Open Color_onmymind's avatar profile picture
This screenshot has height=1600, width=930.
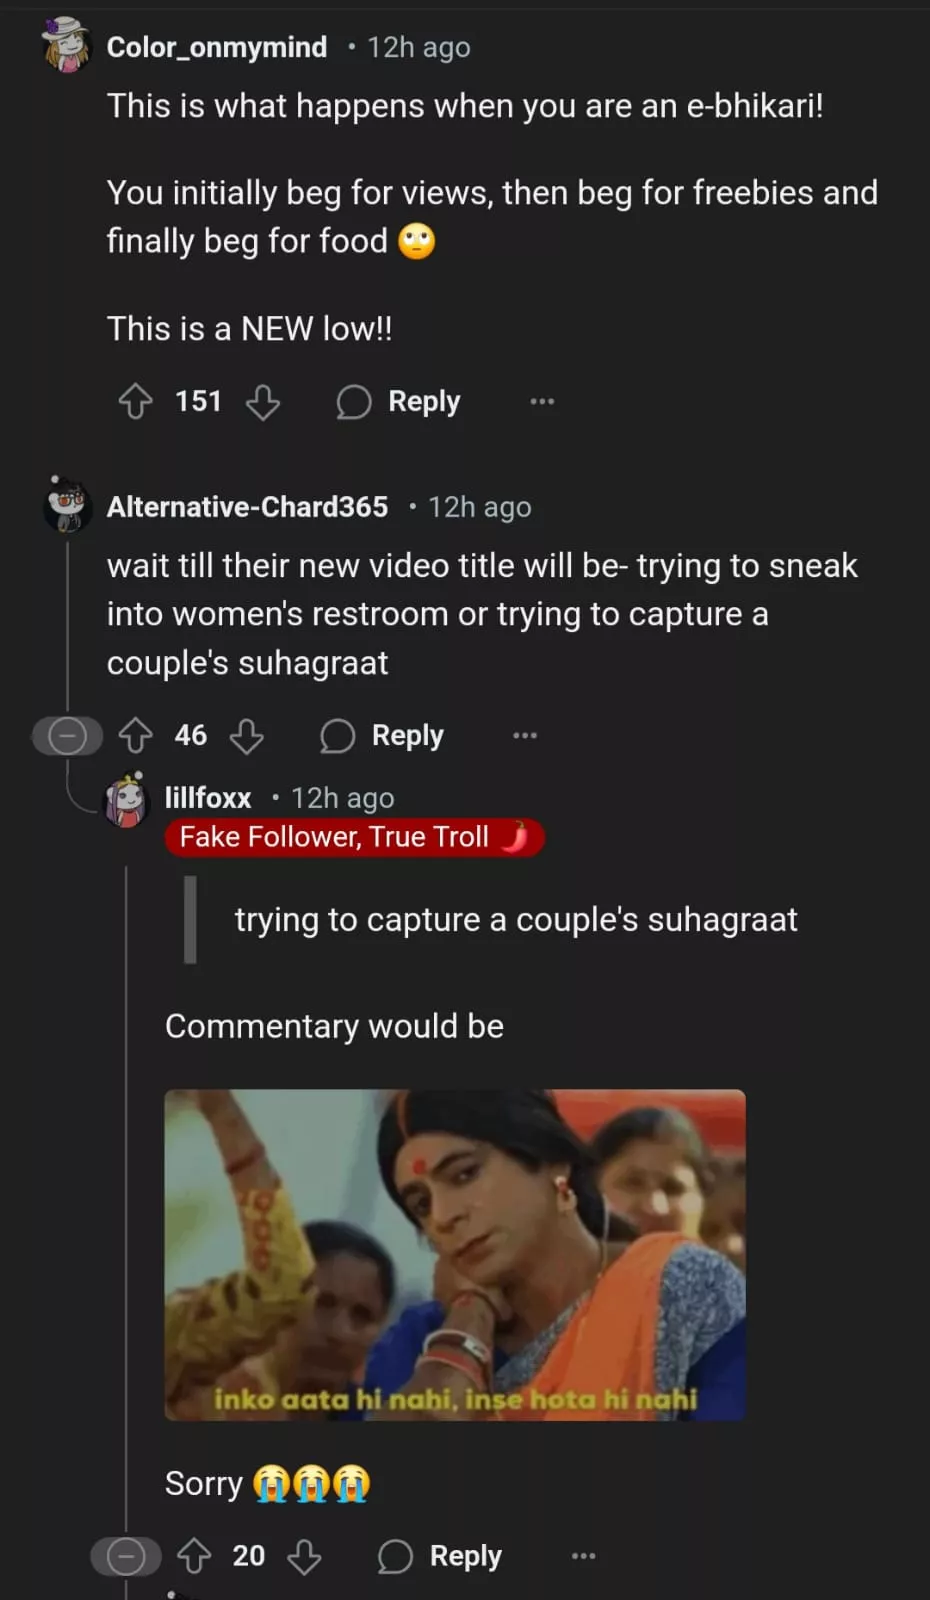(x=66, y=45)
